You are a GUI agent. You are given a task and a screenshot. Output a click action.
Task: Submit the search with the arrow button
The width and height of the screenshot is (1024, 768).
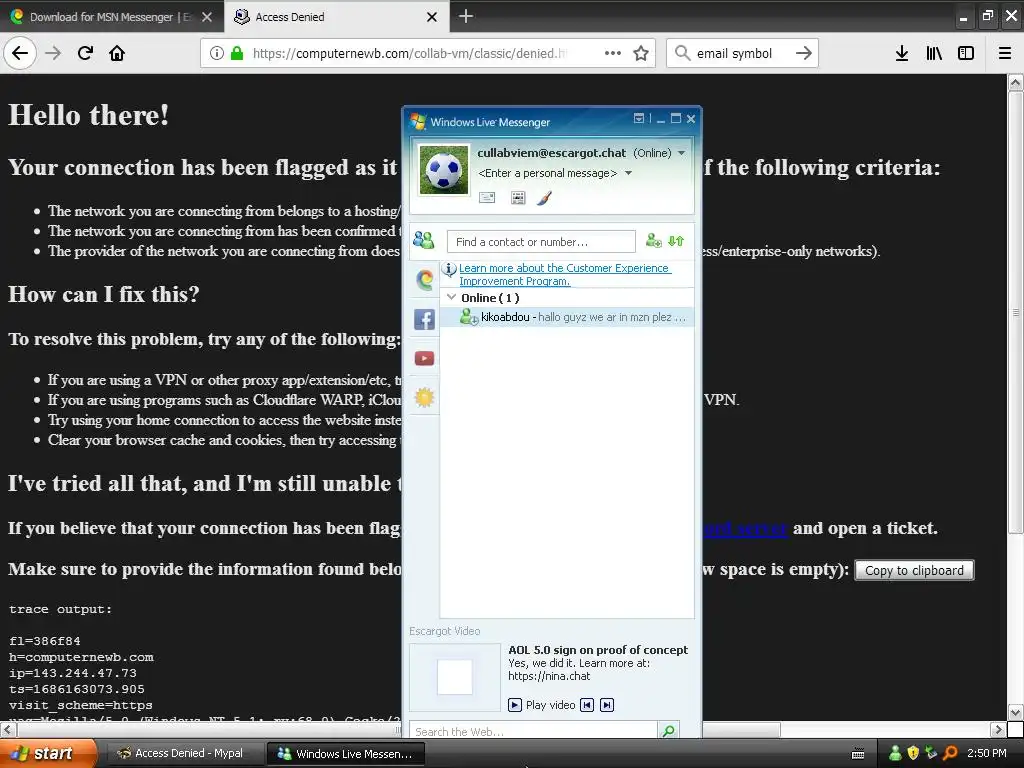pyautogui.click(x=804, y=53)
